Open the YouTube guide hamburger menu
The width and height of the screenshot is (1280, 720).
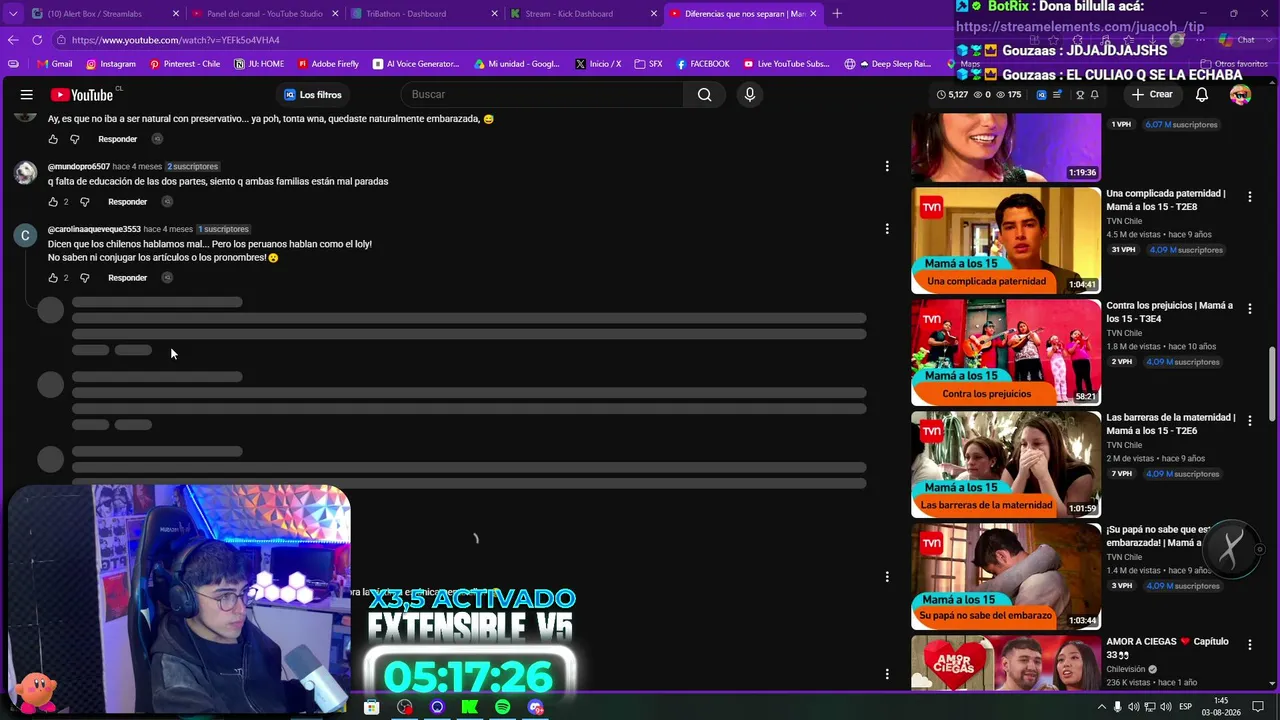tap(27, 95)
